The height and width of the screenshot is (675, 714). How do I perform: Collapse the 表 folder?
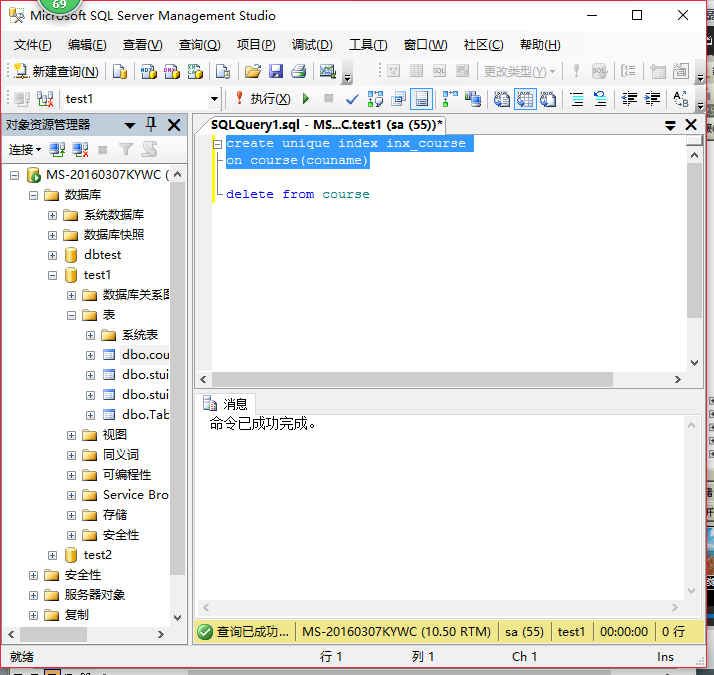(71, 315)
